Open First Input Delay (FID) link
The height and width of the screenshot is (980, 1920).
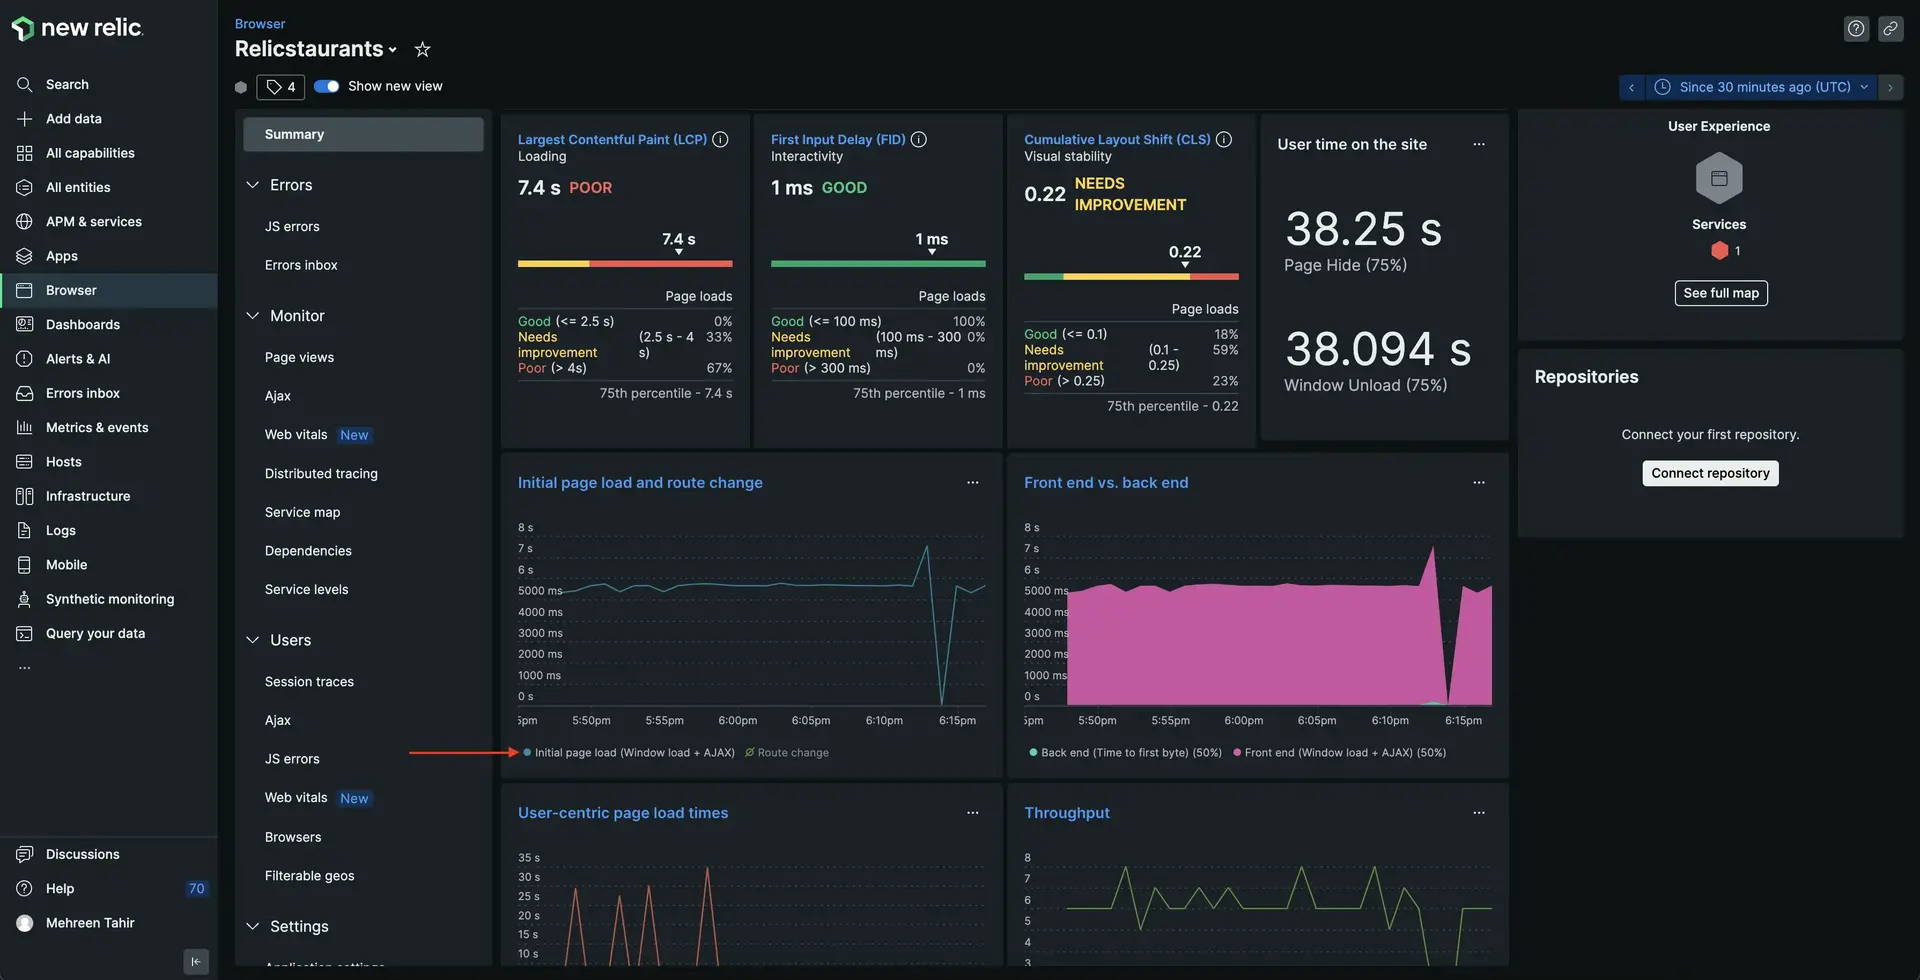click(x=838, y=140)
